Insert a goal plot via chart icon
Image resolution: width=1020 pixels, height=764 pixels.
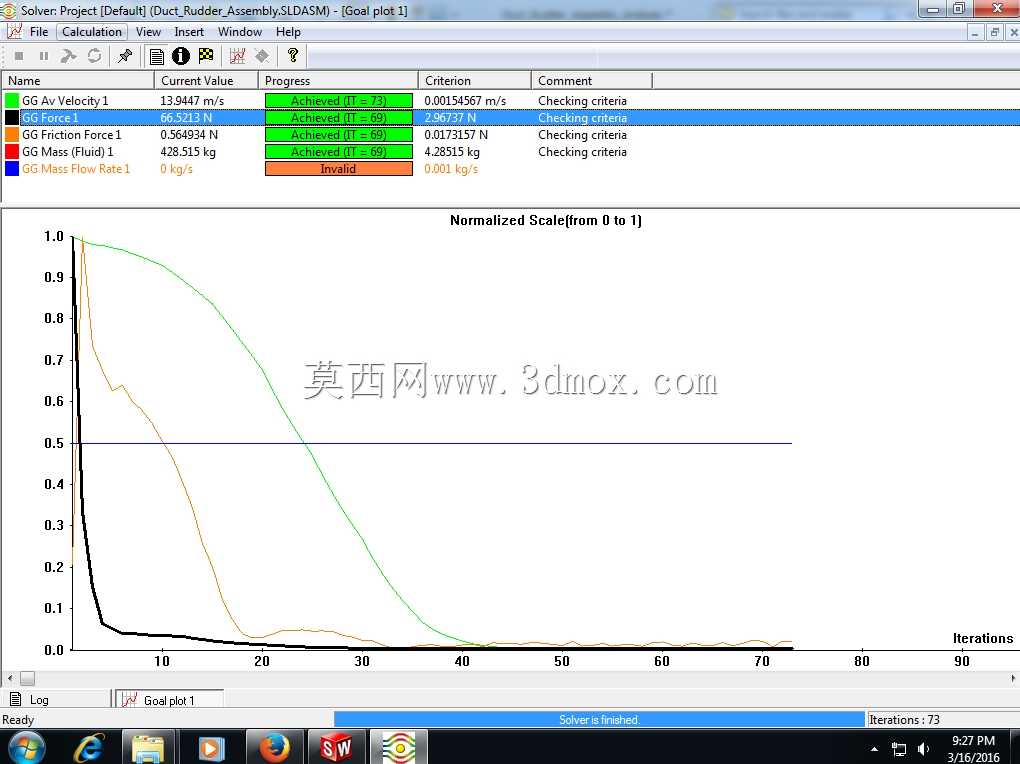[x=237, y=56]
